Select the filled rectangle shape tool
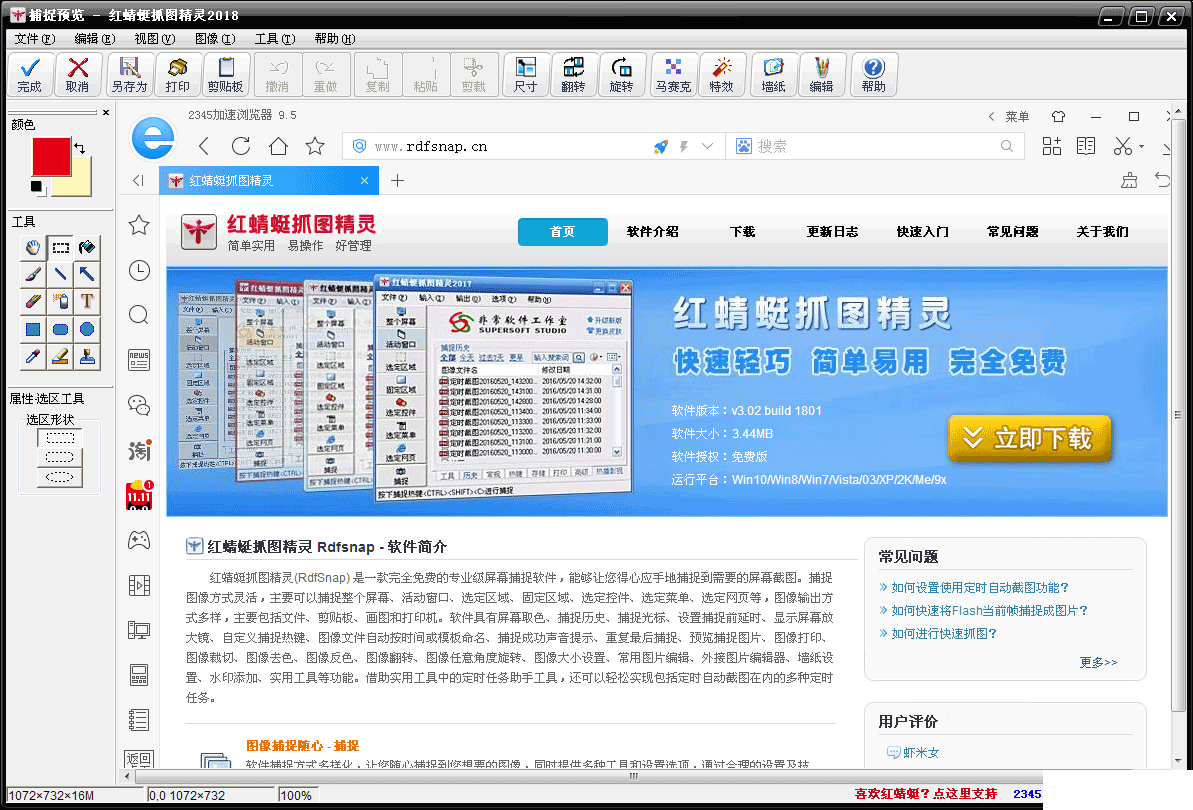The width and height of the screenshot is (1193, 810). pyautogui.click(x=33, y=329)
